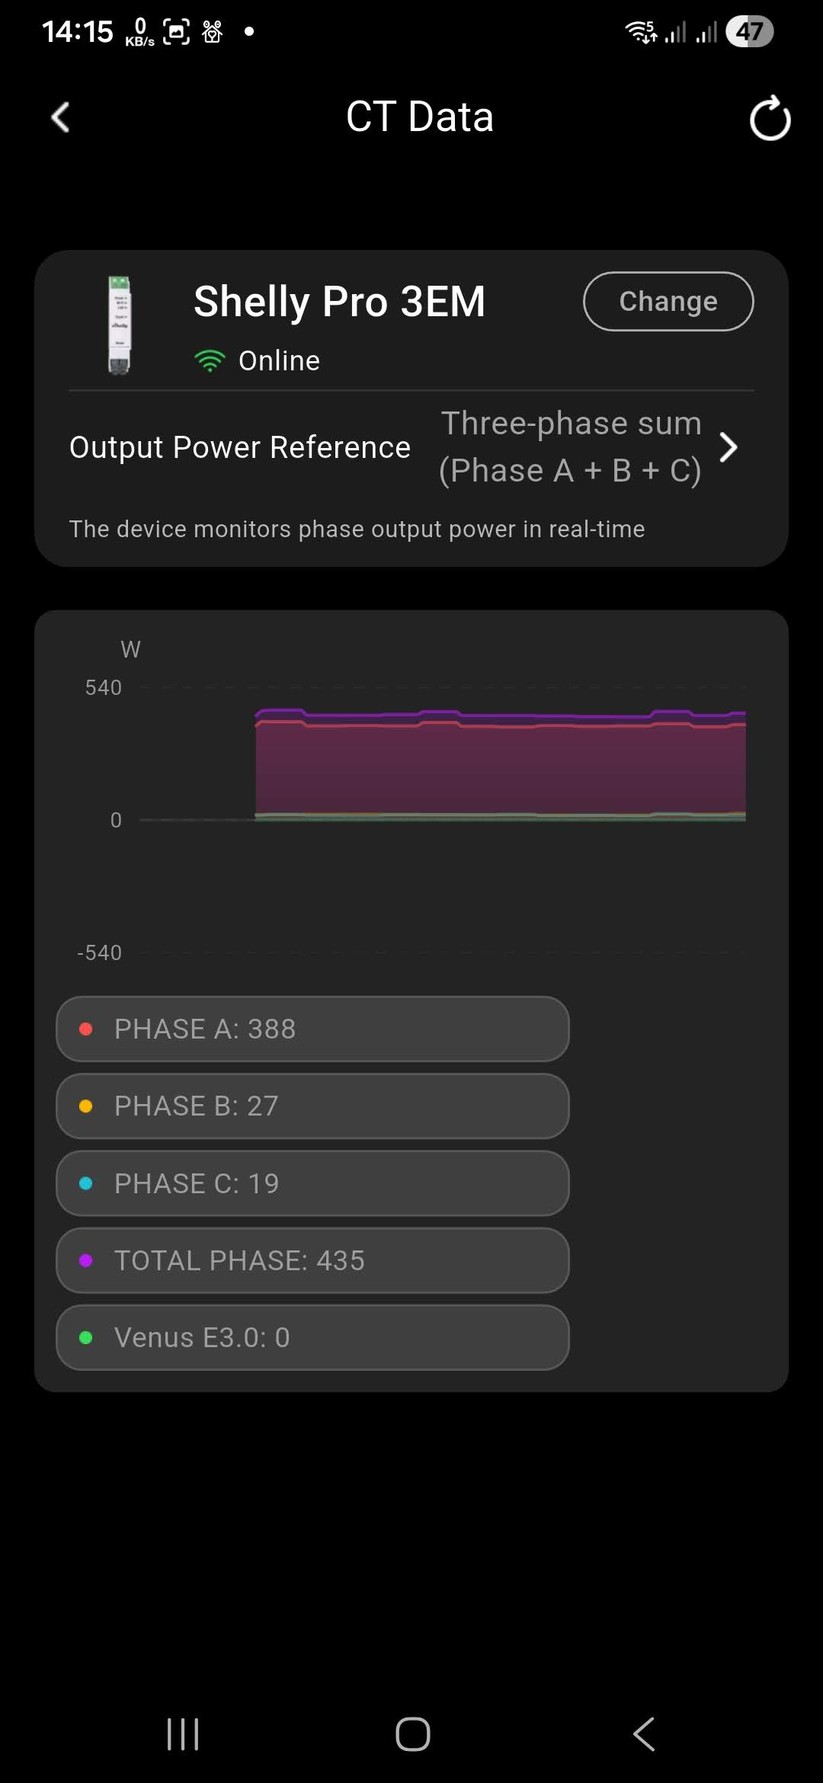Tap the red PHASE A color dot
Screen dimensions: 823x1783
(85, 1028)
